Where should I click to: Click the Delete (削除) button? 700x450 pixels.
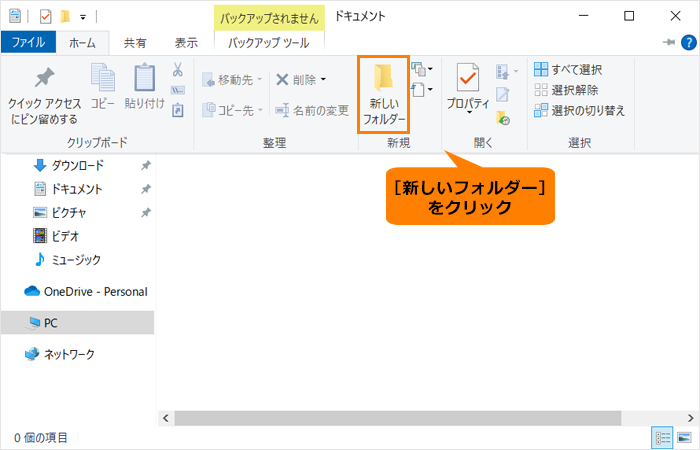296,80
